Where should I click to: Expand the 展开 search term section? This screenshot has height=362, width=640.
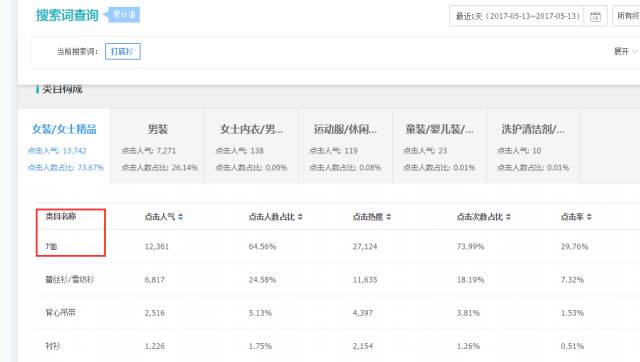click(626, 51)
